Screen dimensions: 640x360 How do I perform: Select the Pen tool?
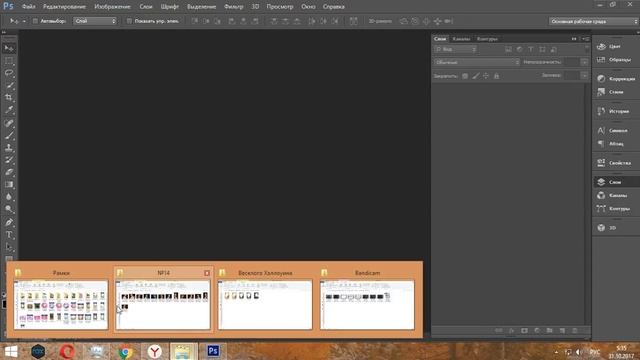(x=9, y=222)
